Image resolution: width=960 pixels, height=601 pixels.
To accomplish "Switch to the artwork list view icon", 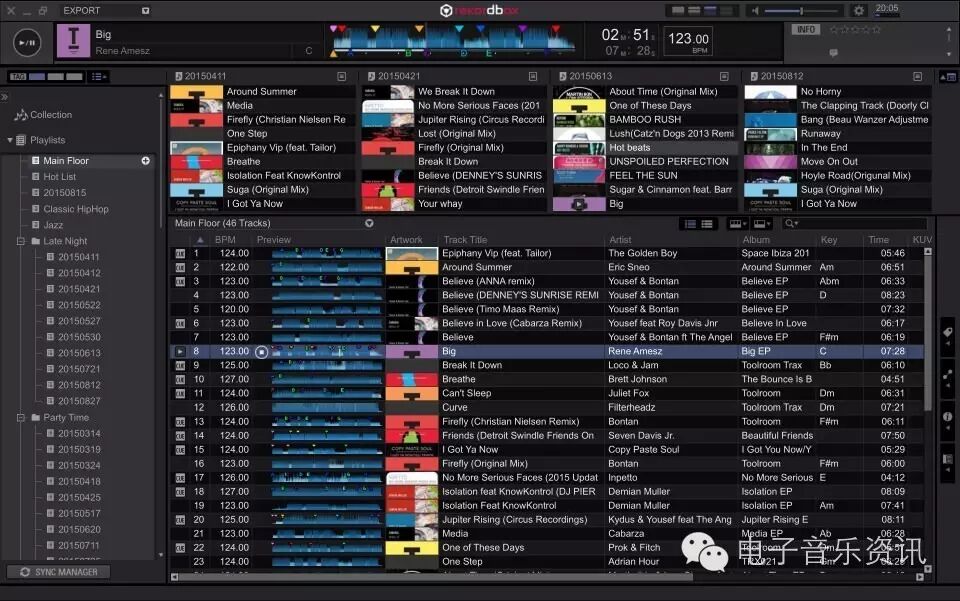I will coord(707,224).
